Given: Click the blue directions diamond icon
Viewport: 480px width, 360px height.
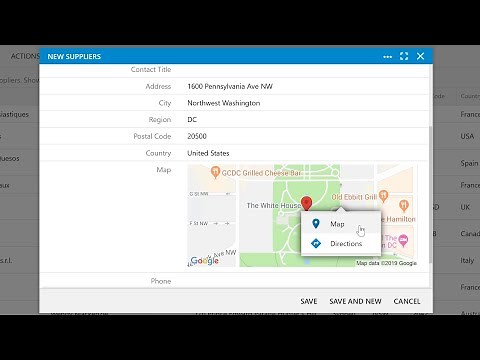Looking at the screenshot, I should [x=316, y=243].
